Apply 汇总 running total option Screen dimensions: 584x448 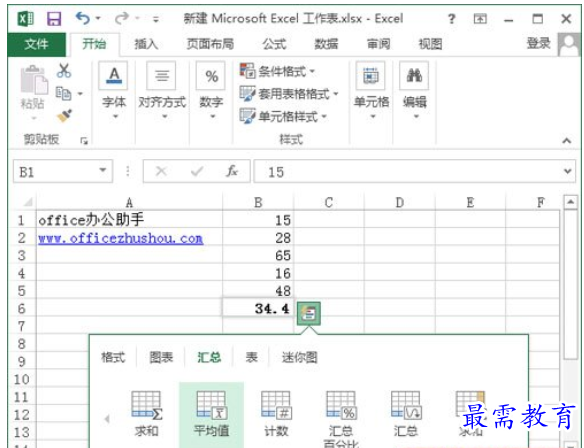[x=406, y=414]
